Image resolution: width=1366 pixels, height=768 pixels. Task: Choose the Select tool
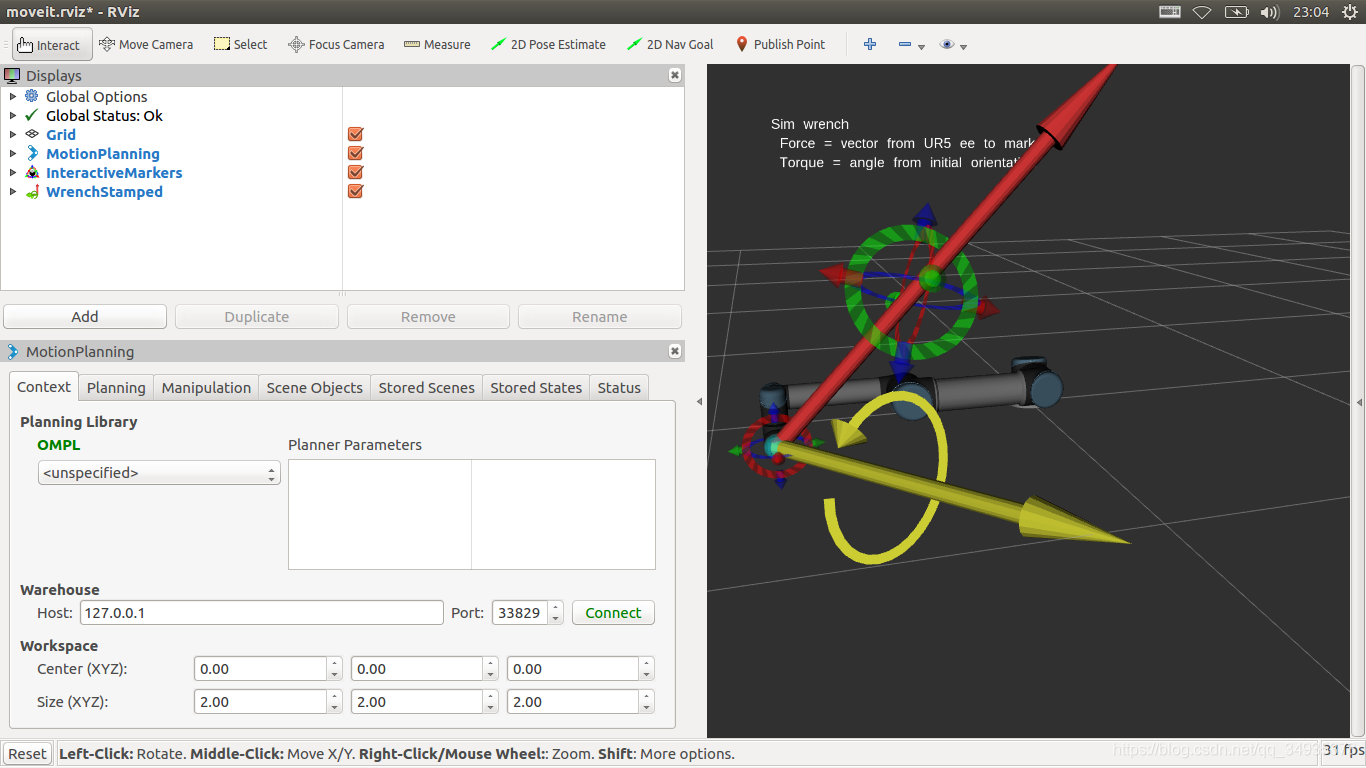coord(241,44)
